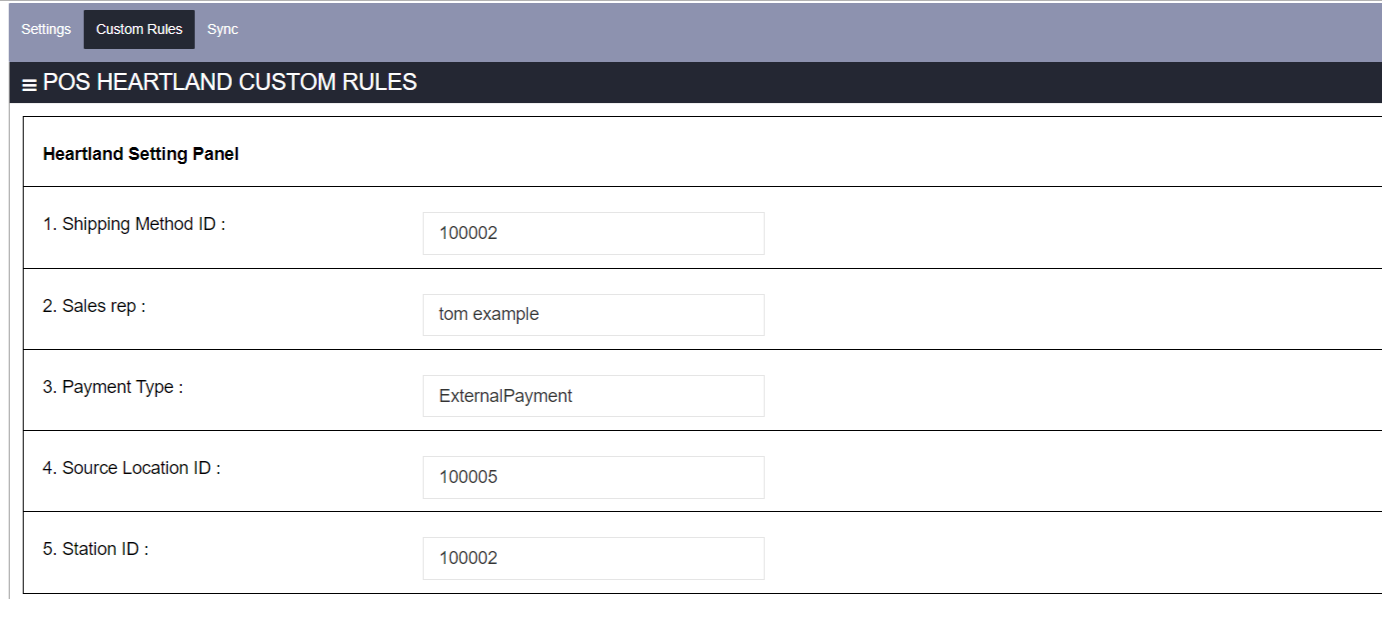Viewport: 1382px width, 632px height.
Task: Click the POS HEARTLAND CUSTOM RULES title text
Action: point(230,82)
